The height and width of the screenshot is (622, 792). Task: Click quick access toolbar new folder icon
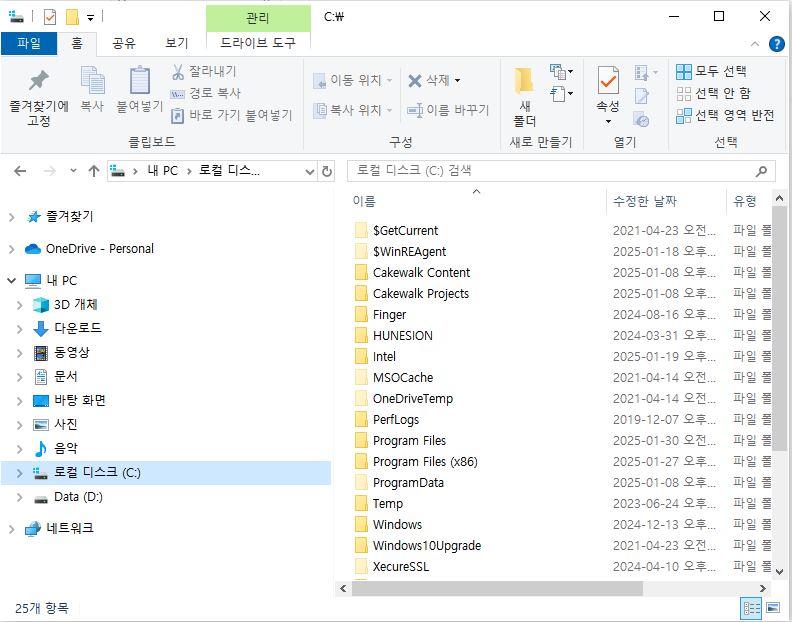(x=72, y=18)
